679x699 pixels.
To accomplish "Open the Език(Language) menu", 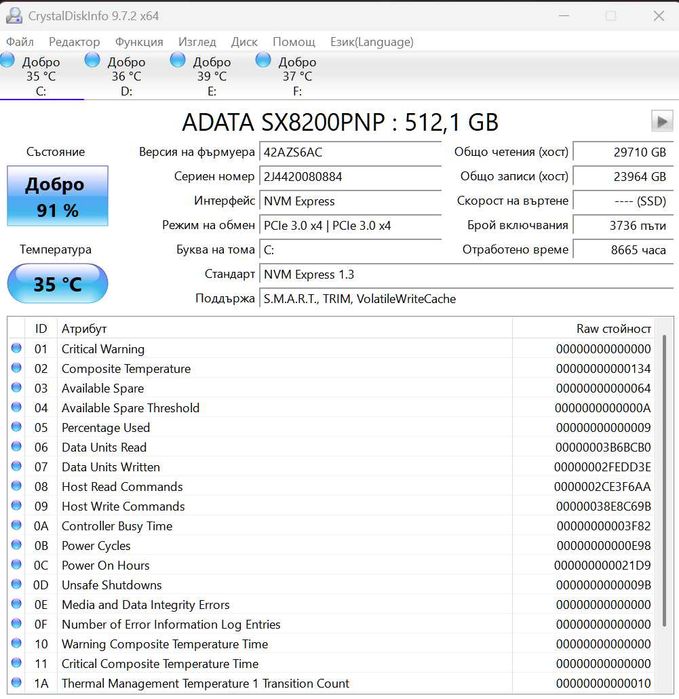I will click(x=372, y=42).
